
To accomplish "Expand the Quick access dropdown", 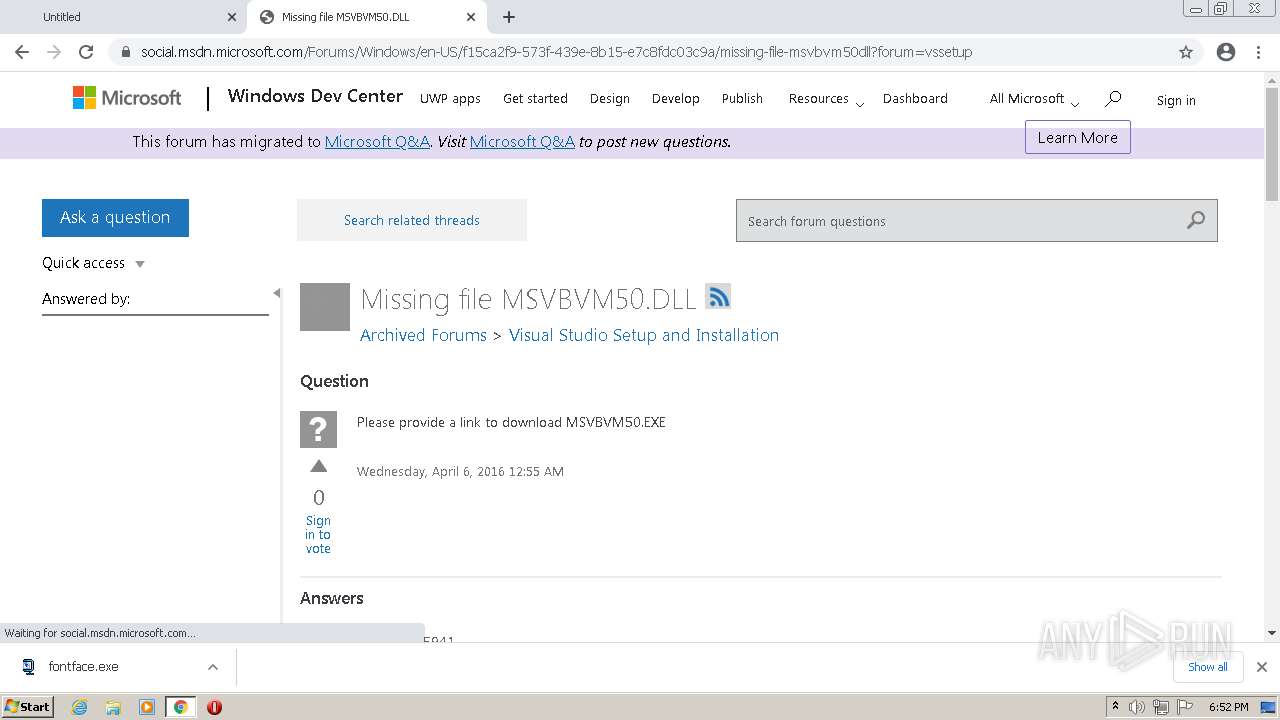I will tap(94, 263).
